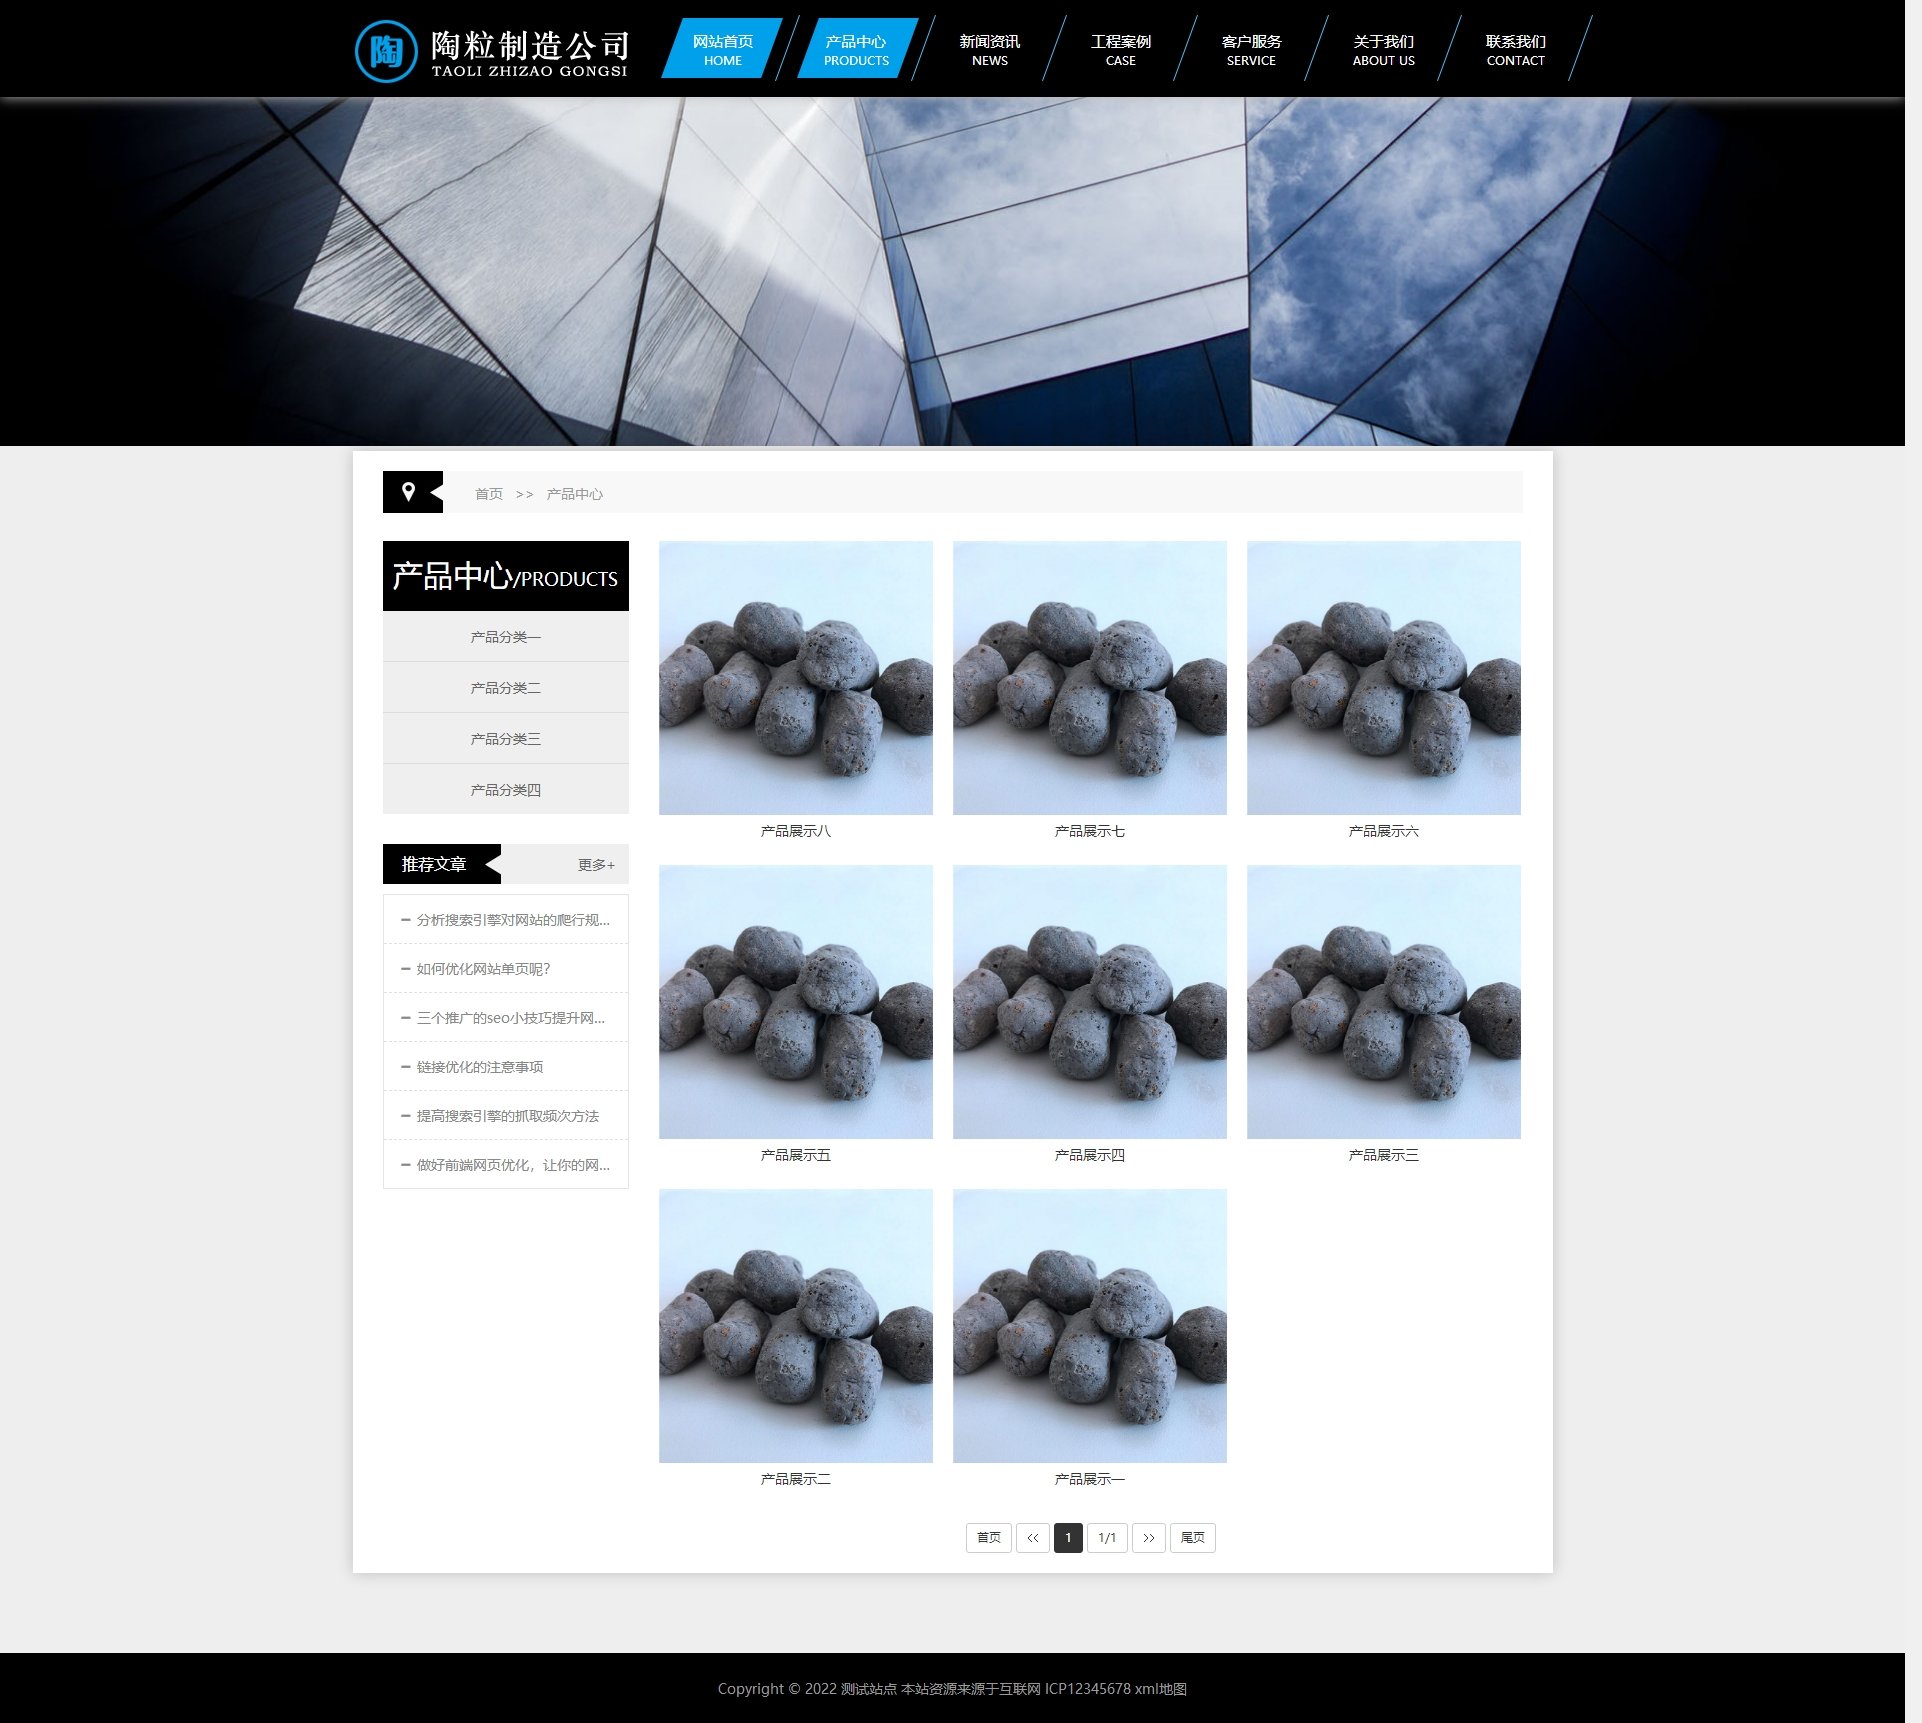The image size is (1922, 1723).
Task: Go to next page with >> button
Action: click(x=1148, y=1538)
